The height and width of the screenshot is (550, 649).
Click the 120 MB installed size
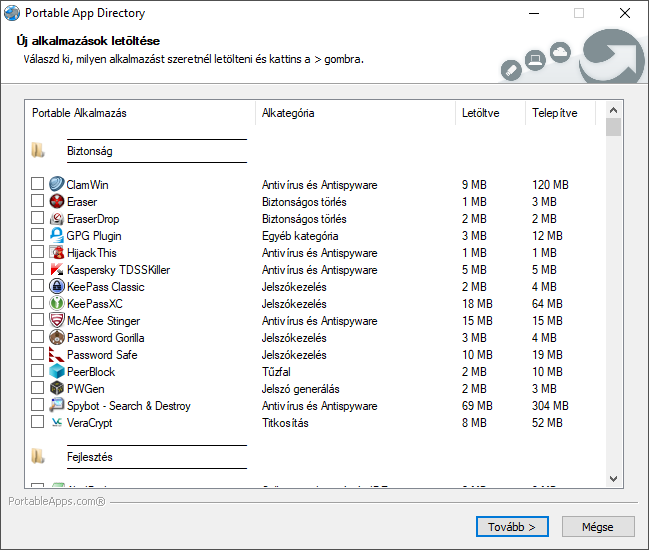tap(550, 185)
